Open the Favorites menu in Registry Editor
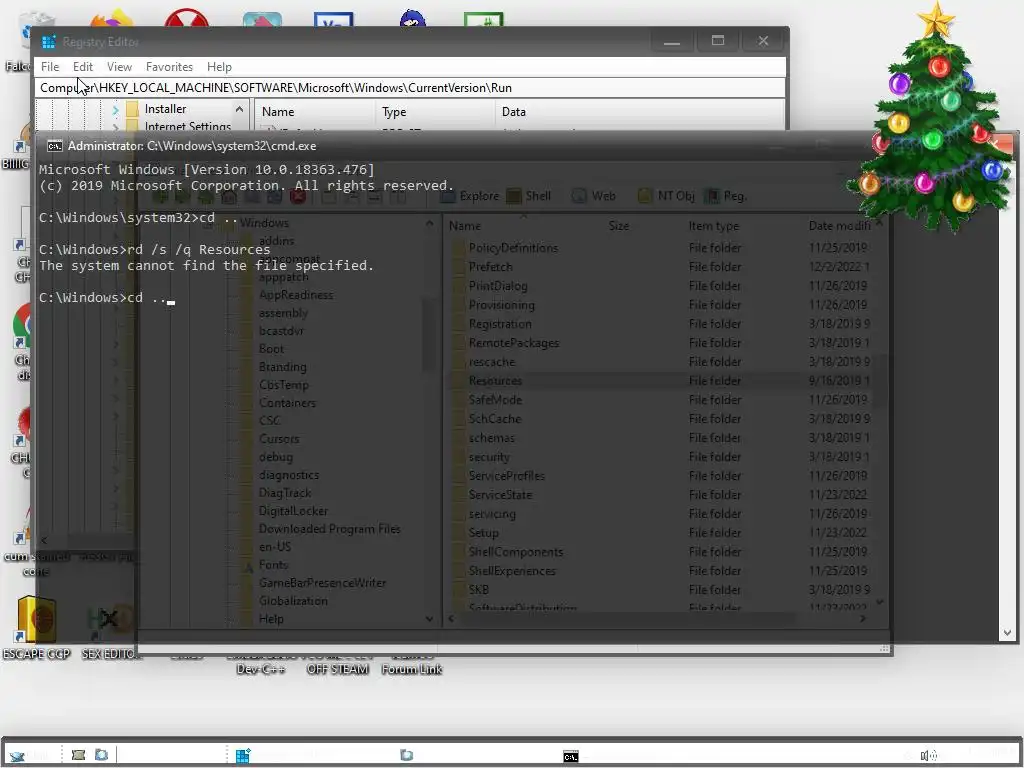The width and height of the screenshot is (1024, 768). click(x=169, y=67)
